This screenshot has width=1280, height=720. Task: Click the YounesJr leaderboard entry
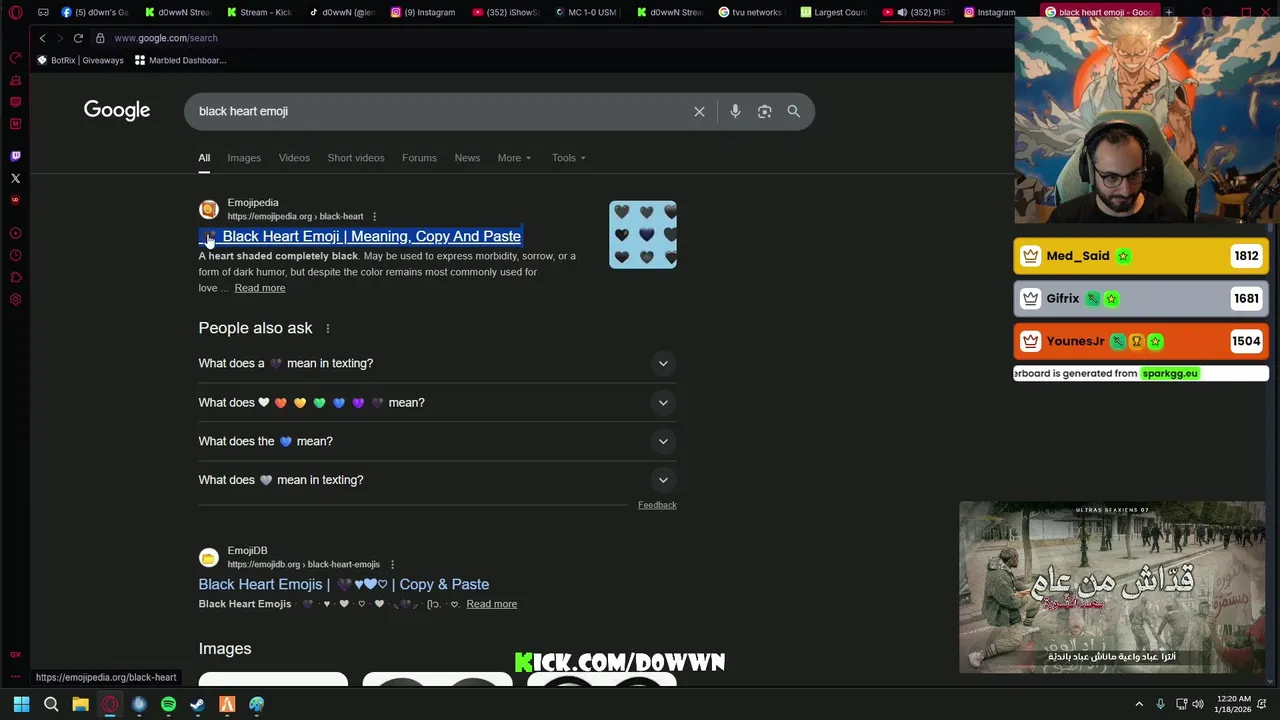coord(1141,341)
